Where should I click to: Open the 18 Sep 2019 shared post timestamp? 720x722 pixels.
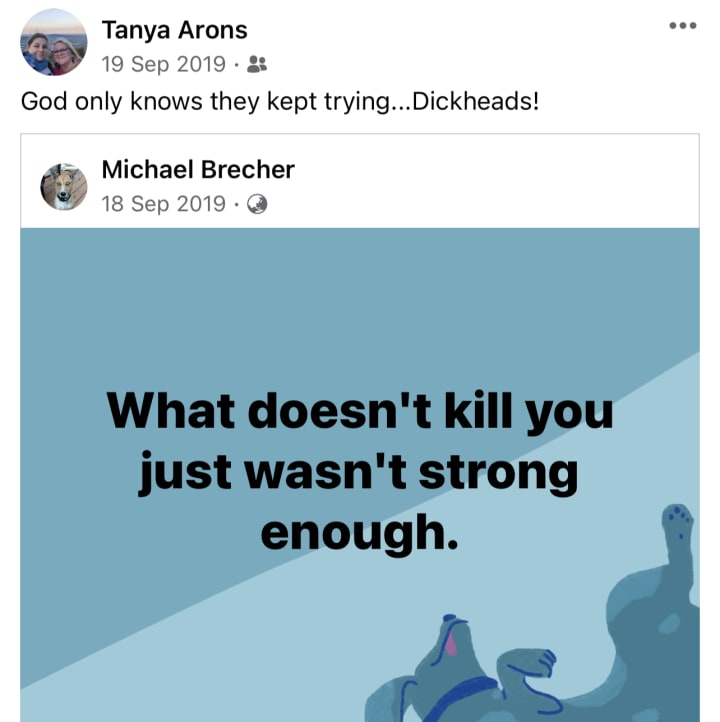[163, 204]
